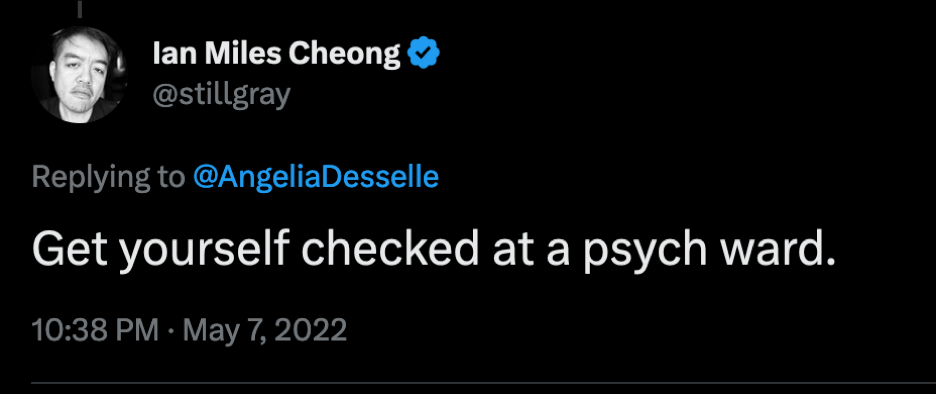Click 'PM' in the tweet timestamp
Viewport: 936px width, 394px height.
(x=137, y=330)
